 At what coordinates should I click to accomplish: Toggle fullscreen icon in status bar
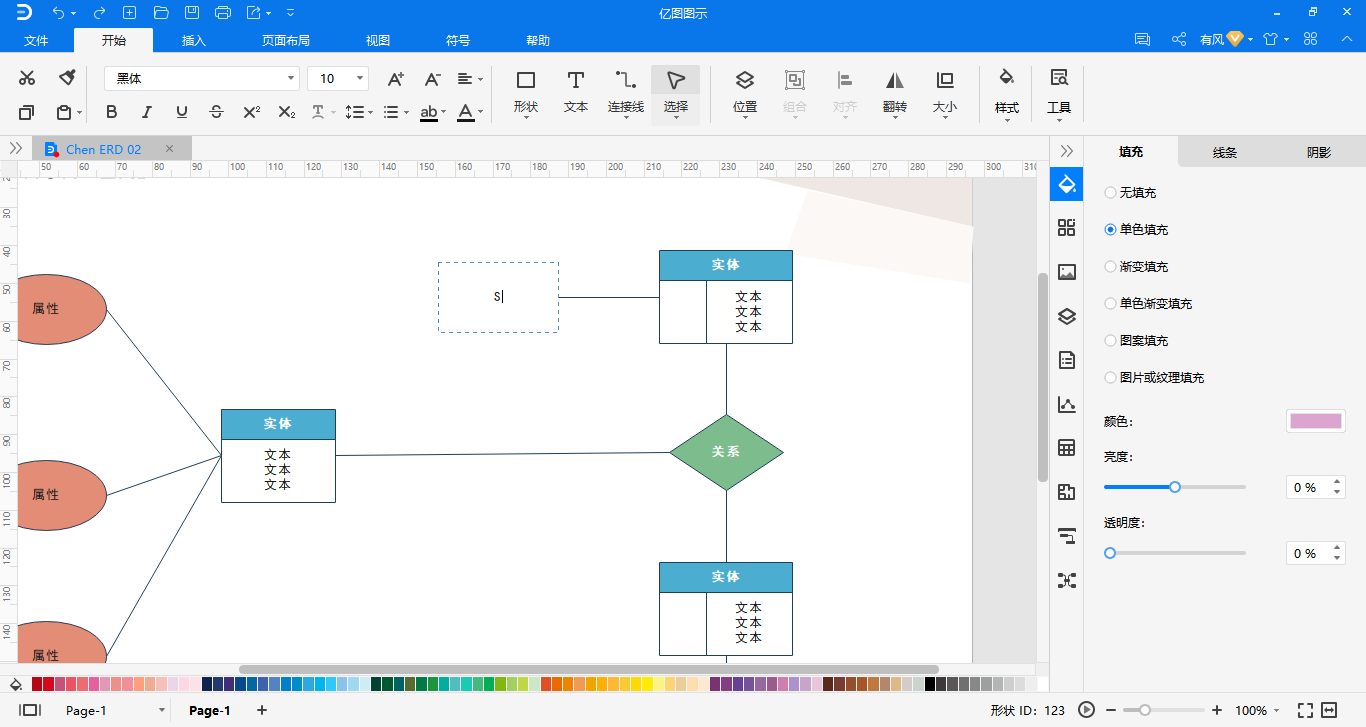(x=1305, y=710)
